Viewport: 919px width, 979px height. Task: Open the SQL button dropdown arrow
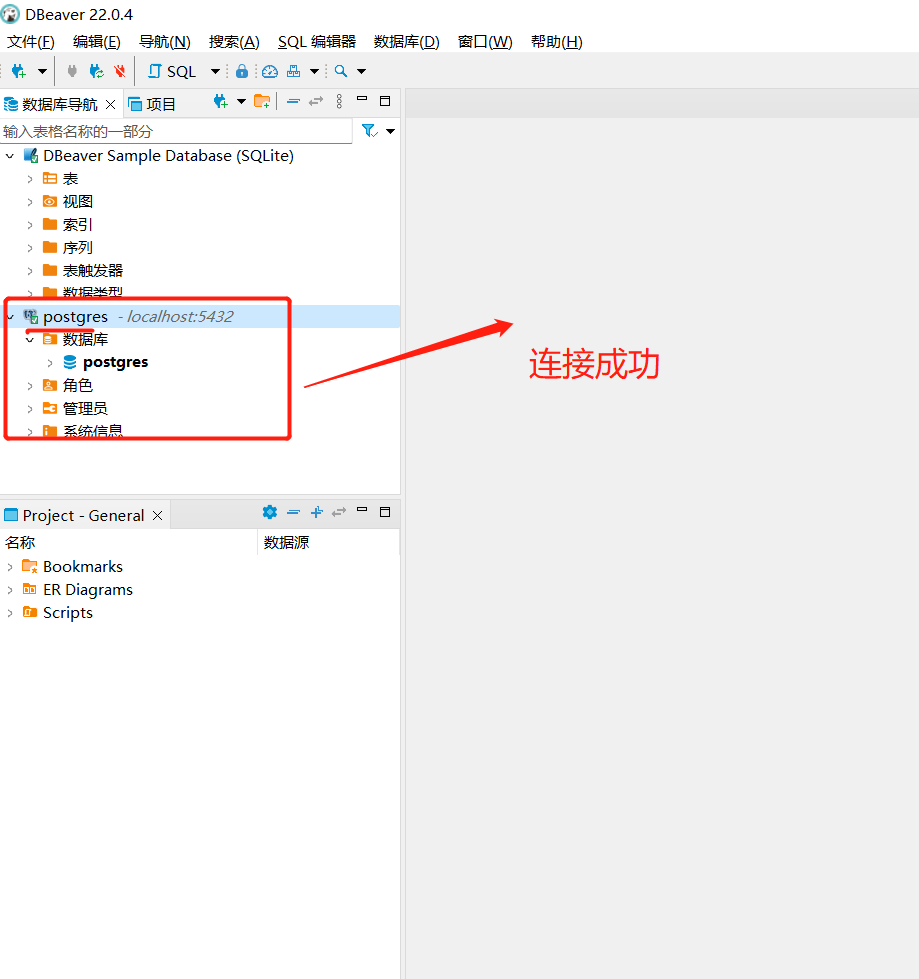click(x=215, y=71)
